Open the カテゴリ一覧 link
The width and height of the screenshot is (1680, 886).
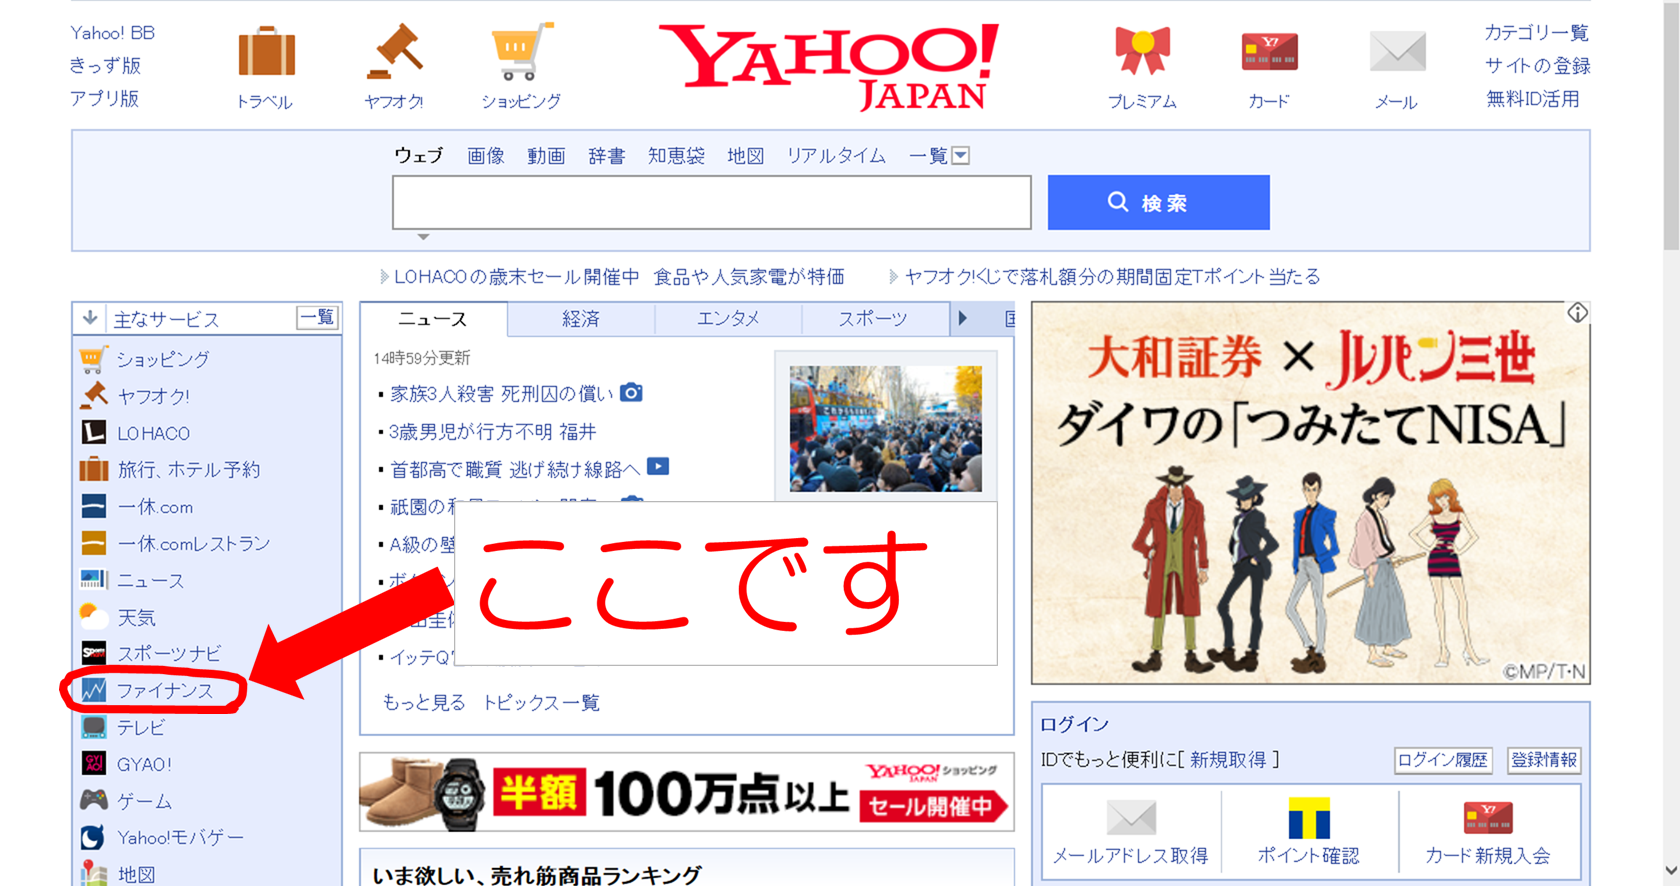pos(1536,33)
